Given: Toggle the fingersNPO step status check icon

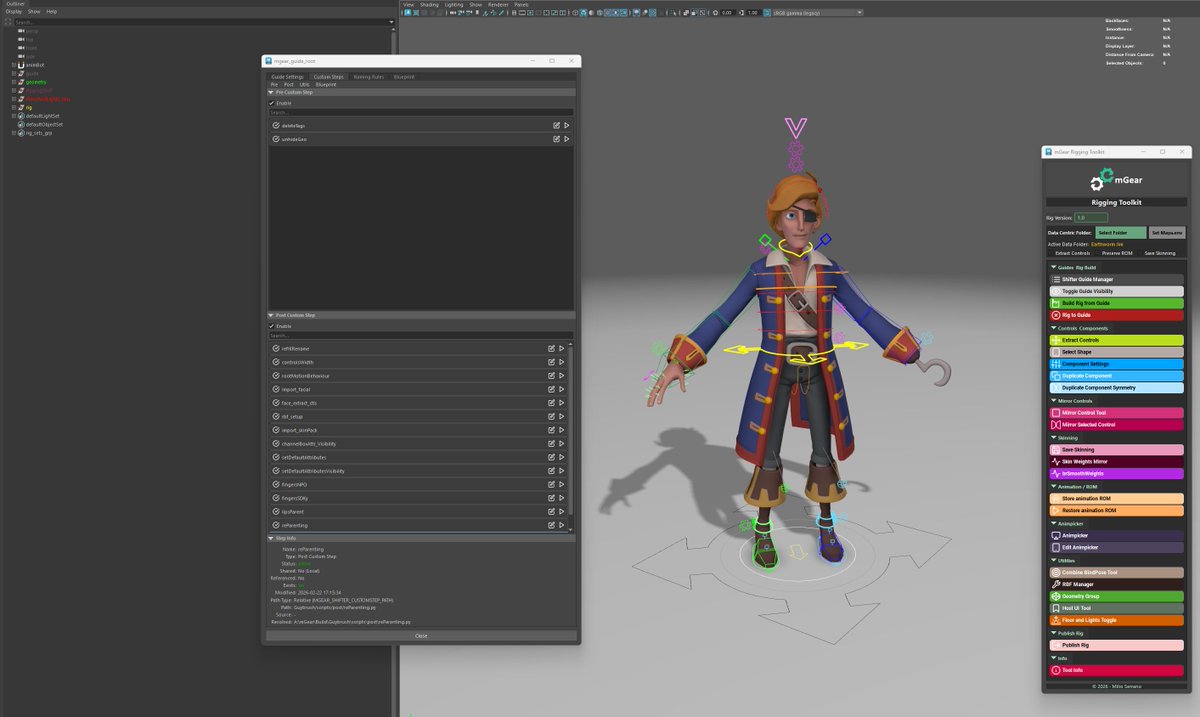Looking at the screenshot, I should pyautogui.click(x=276, y=484).
